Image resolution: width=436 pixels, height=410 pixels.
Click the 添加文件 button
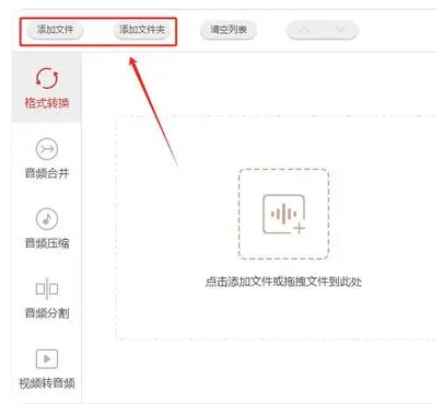click(x=55, y=30)
